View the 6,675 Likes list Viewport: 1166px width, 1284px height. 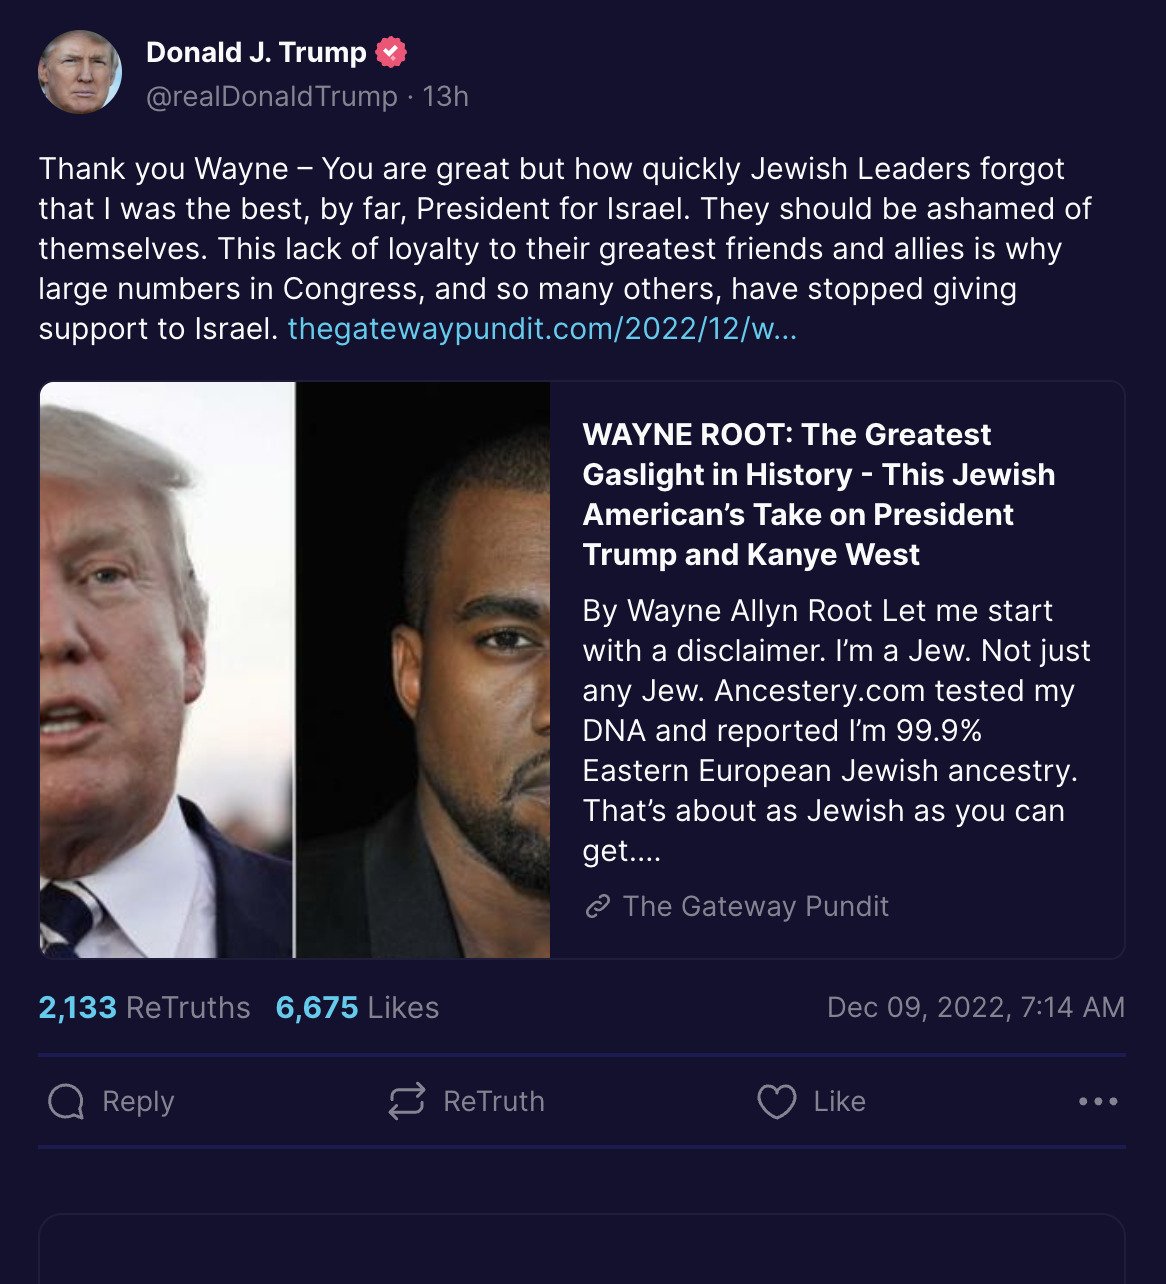click(357, 1007)
